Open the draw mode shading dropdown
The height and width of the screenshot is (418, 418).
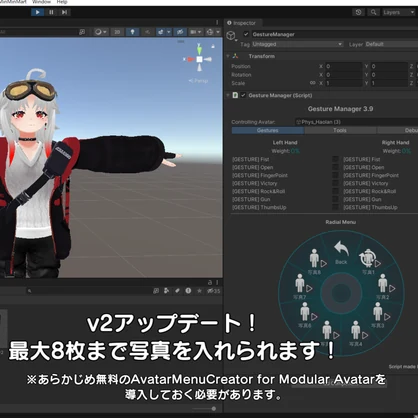(100, 32)
